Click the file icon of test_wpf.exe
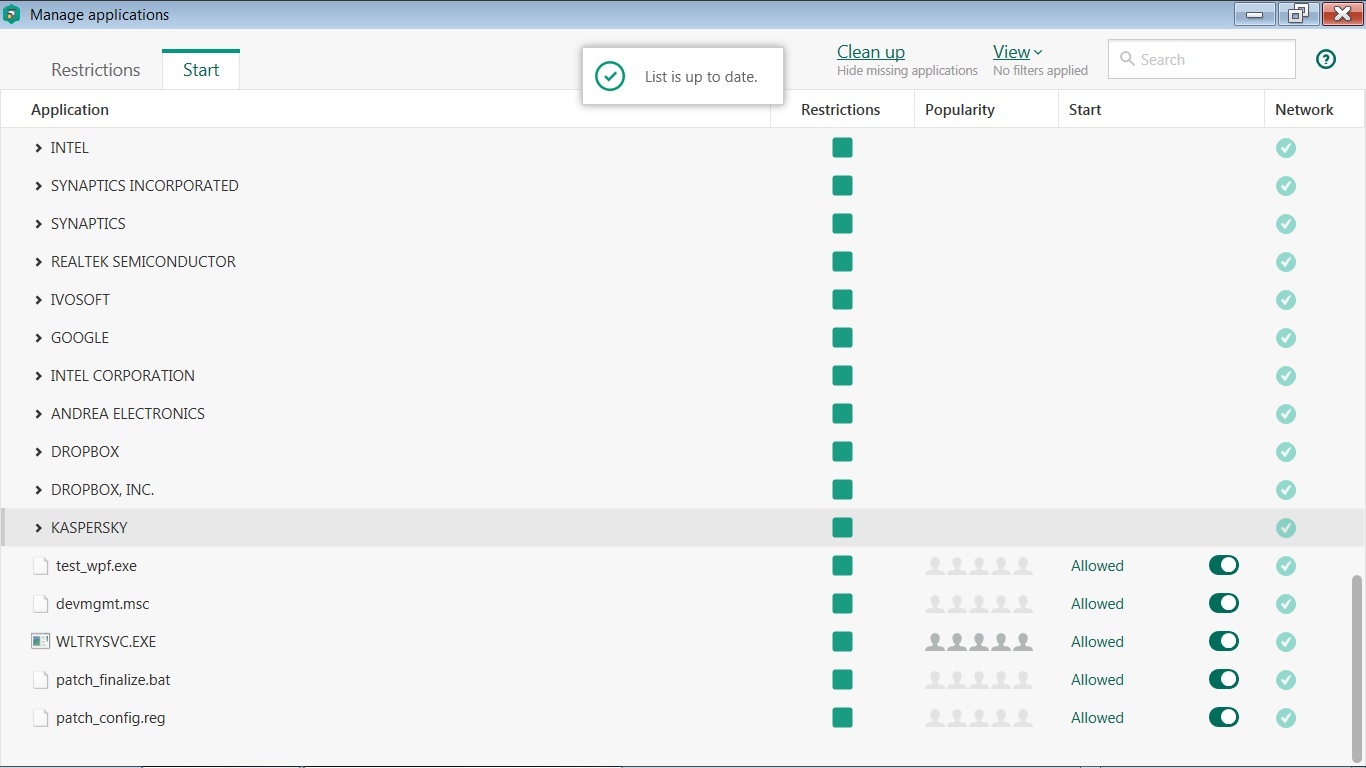The image size is (1366, 768). click(x=40, y=566)
